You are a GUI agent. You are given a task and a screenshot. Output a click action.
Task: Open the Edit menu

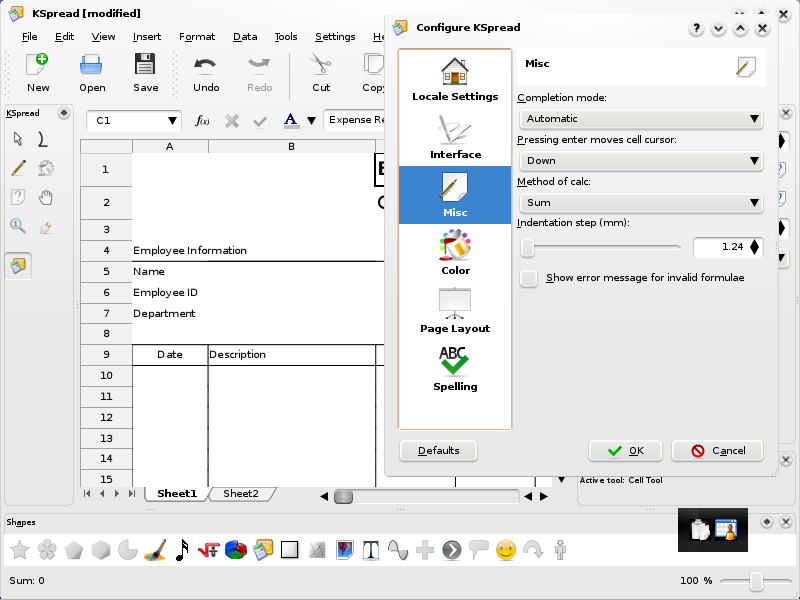pos(64,37)
